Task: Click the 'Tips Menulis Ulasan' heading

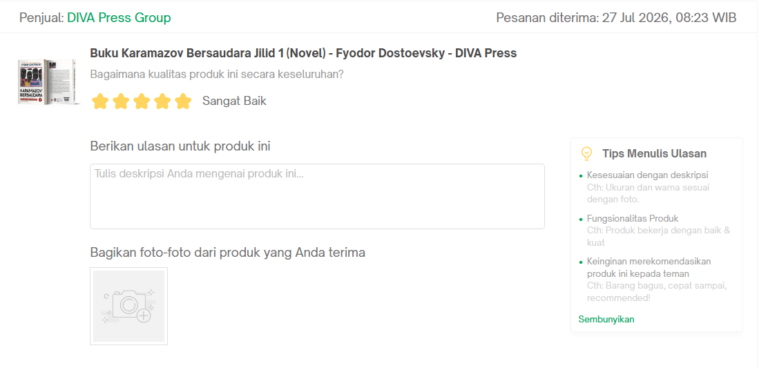Action: coord(654,154)
